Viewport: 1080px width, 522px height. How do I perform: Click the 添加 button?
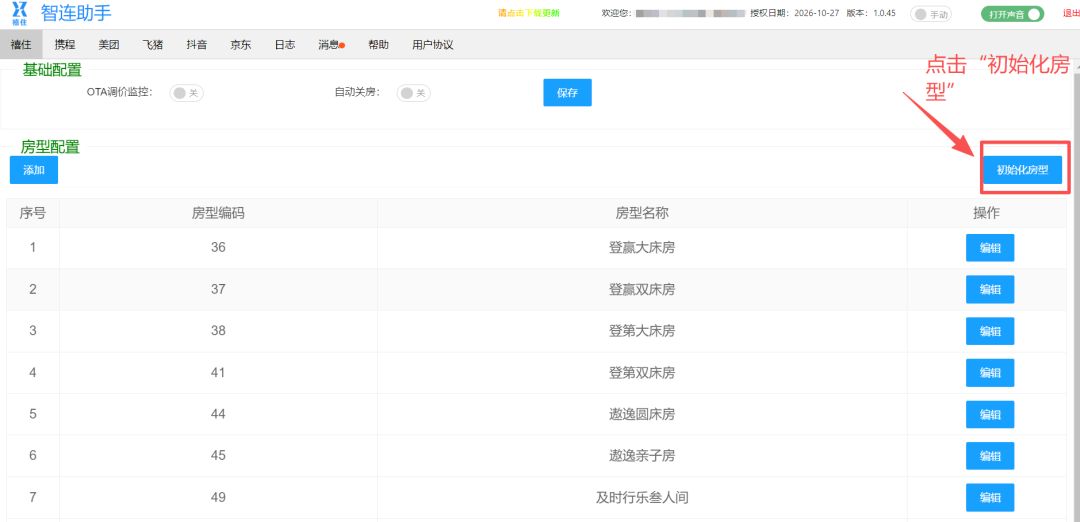(34, 170)
